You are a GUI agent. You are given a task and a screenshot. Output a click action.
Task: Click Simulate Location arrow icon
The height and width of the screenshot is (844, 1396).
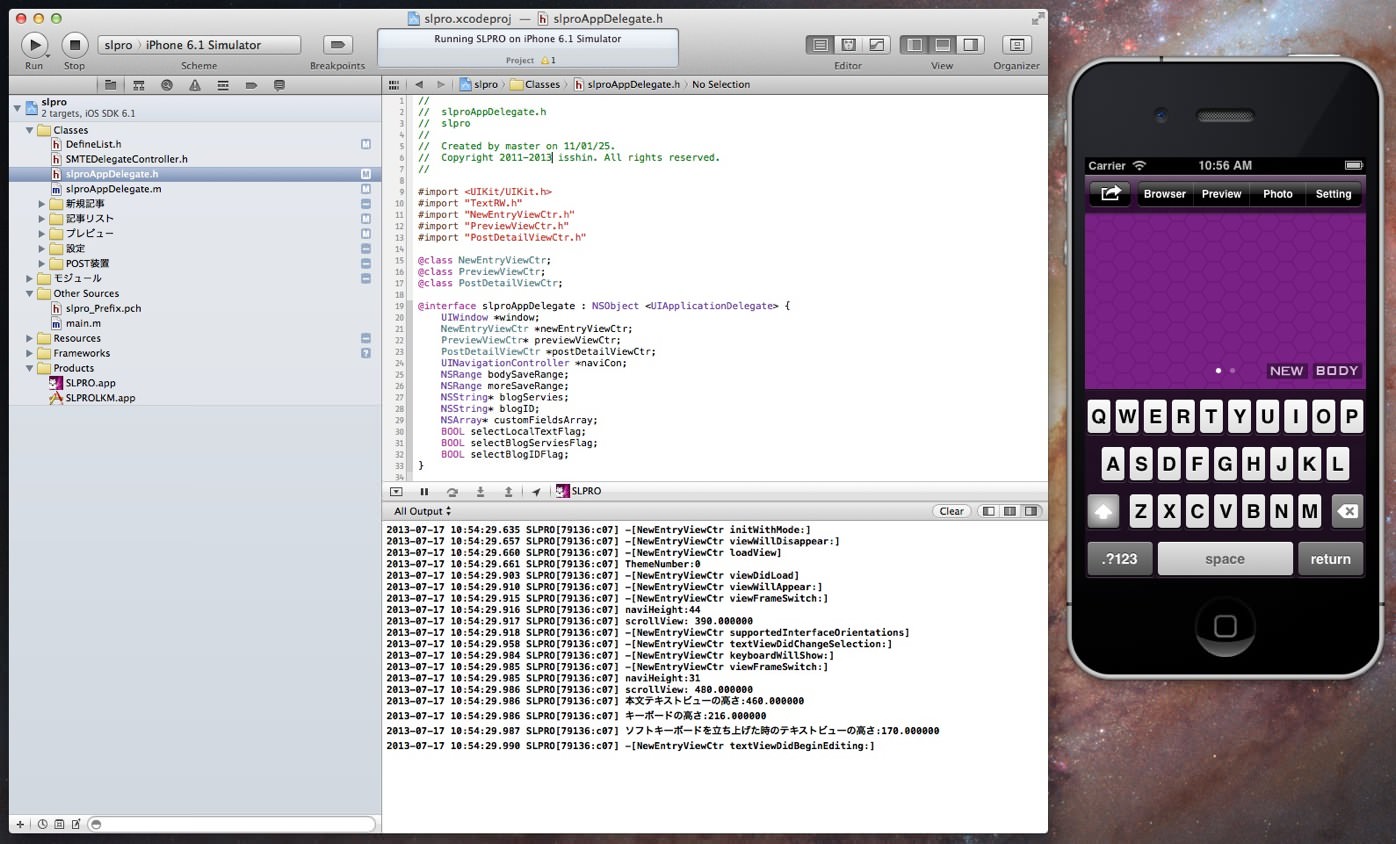[536, 492]
